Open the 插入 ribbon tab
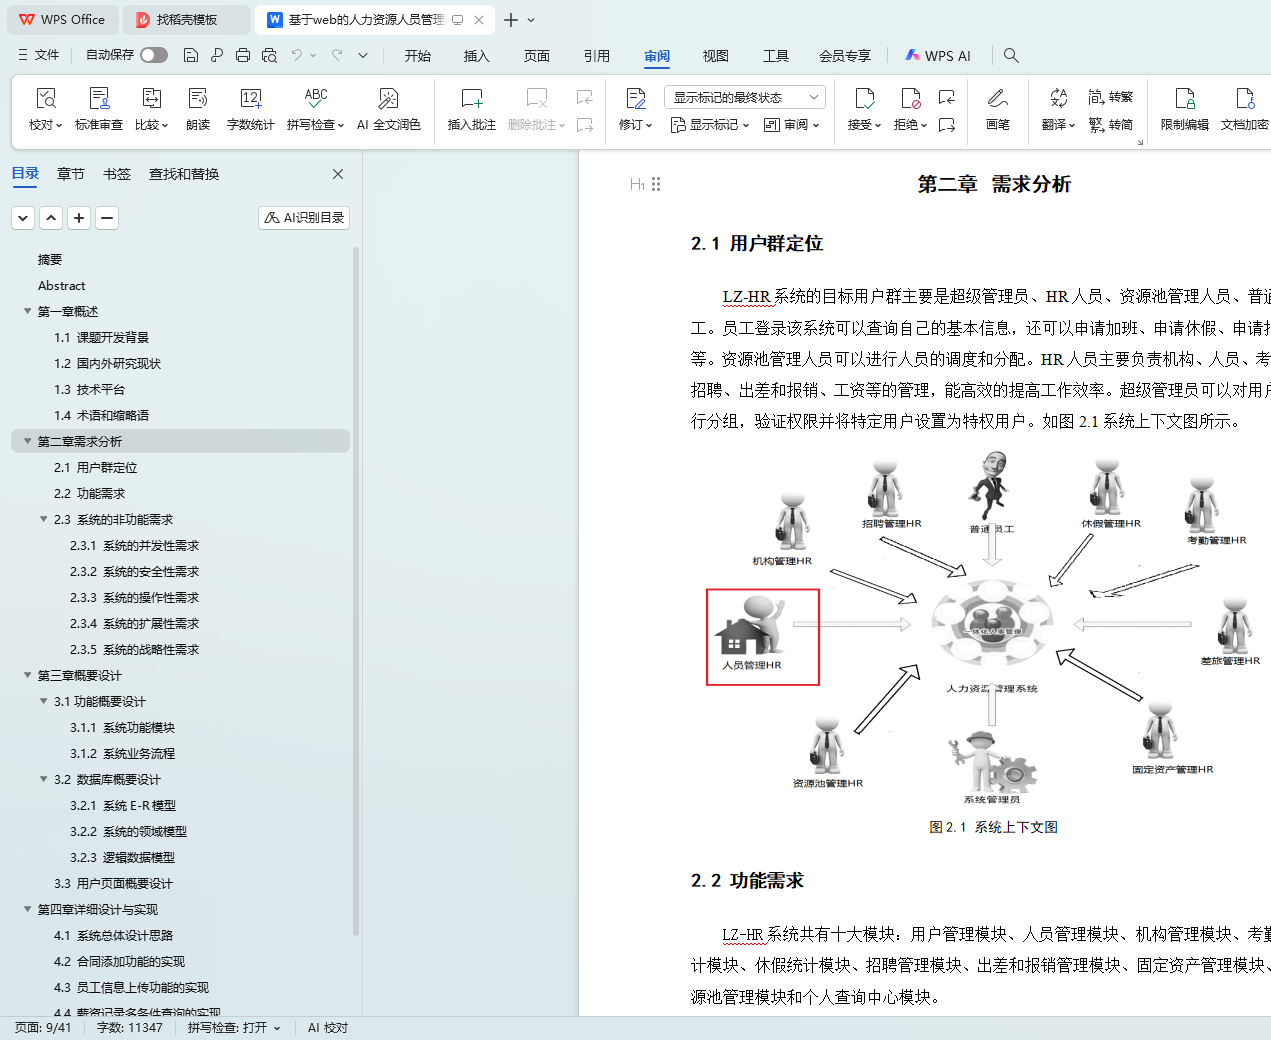Screen dimensions: 1271x1040 [x=477, y=55]
